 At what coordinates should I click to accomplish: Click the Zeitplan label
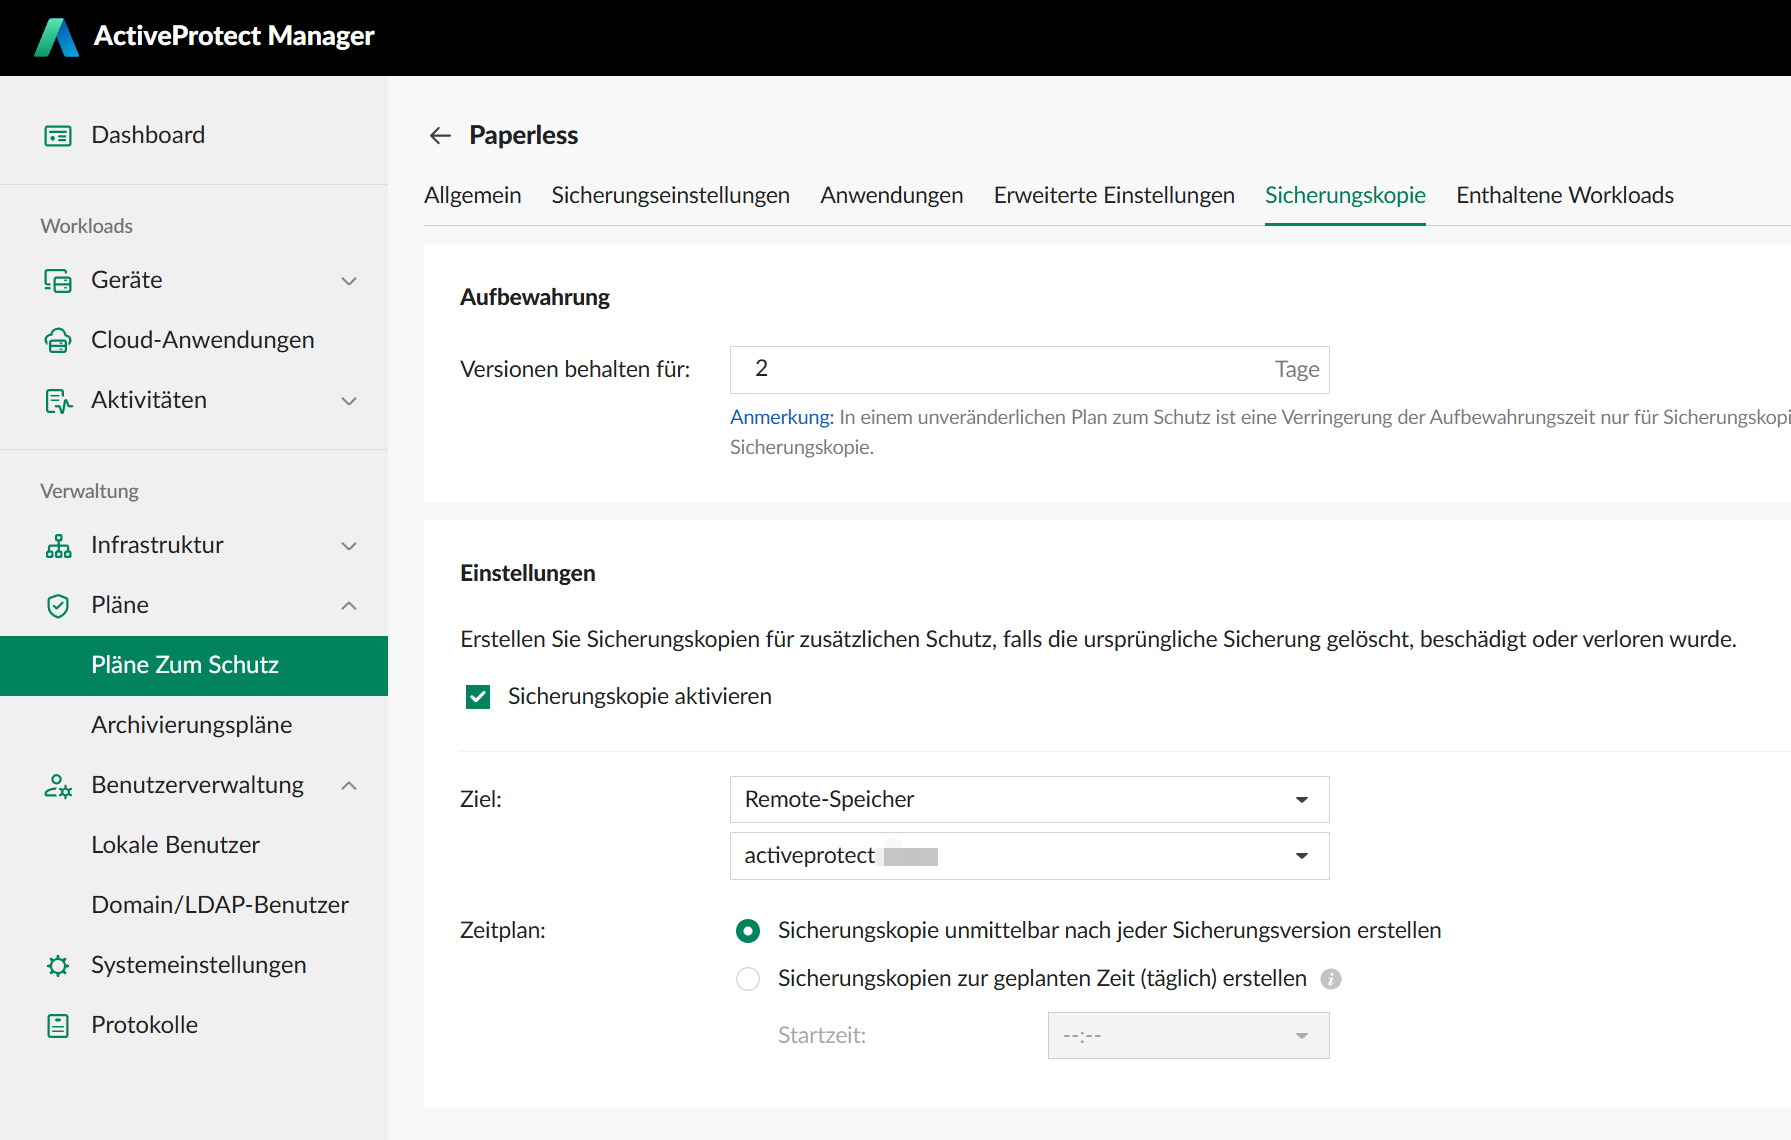coord(503,931)
